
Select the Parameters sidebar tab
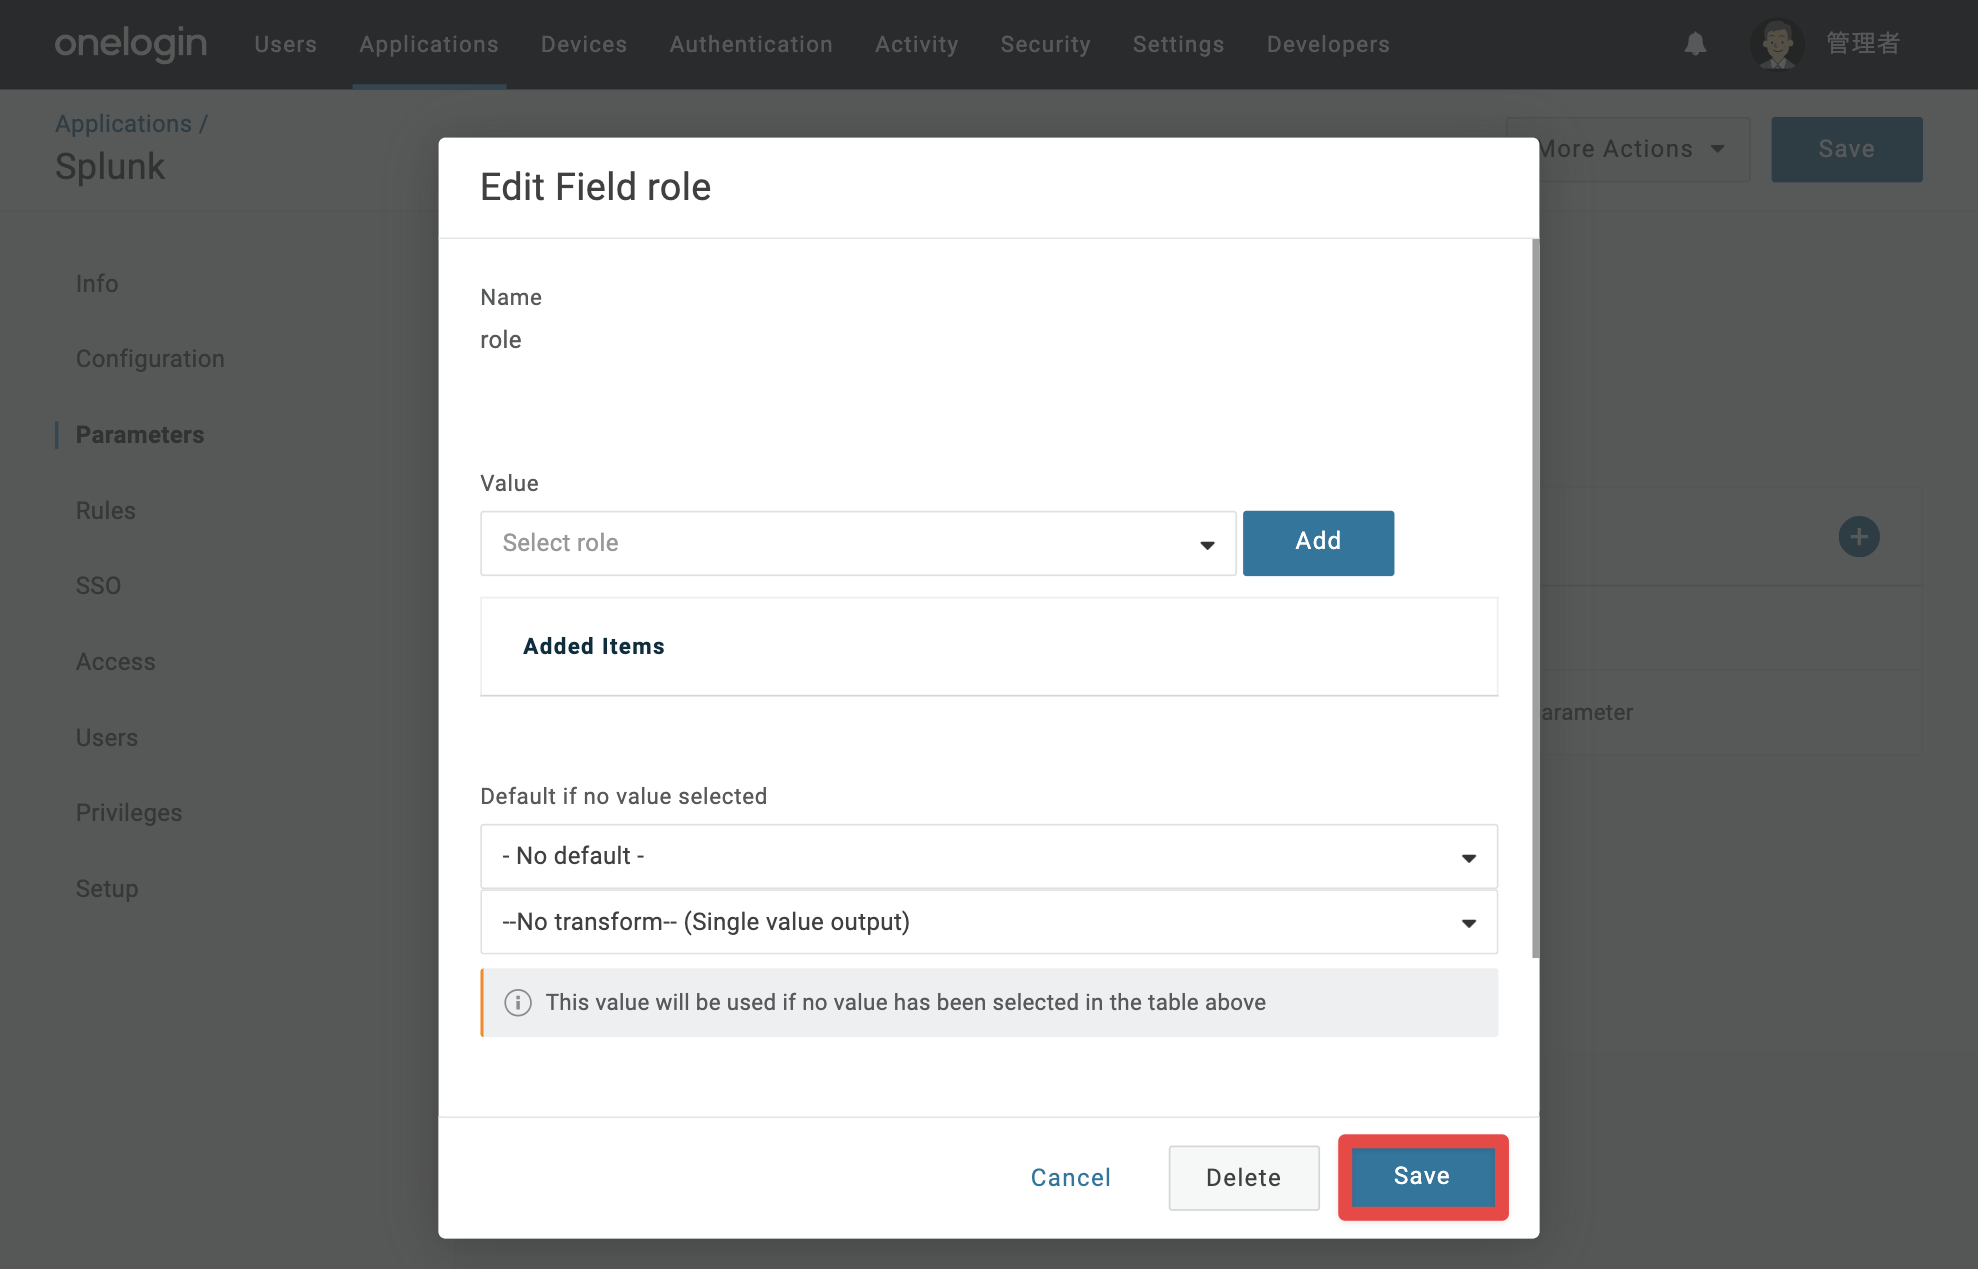pyautogui.click(x=140, y=435)
